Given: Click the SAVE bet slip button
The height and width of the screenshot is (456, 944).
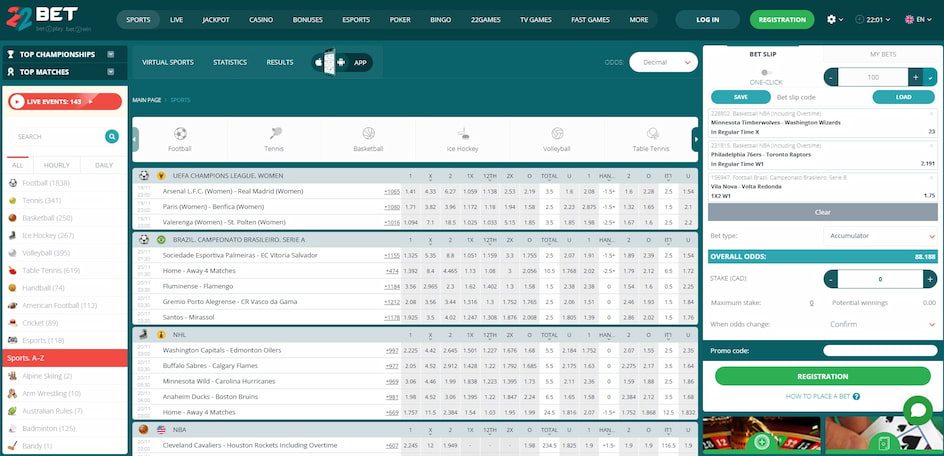Looking at the screenshot, I should tap(741, 97).
